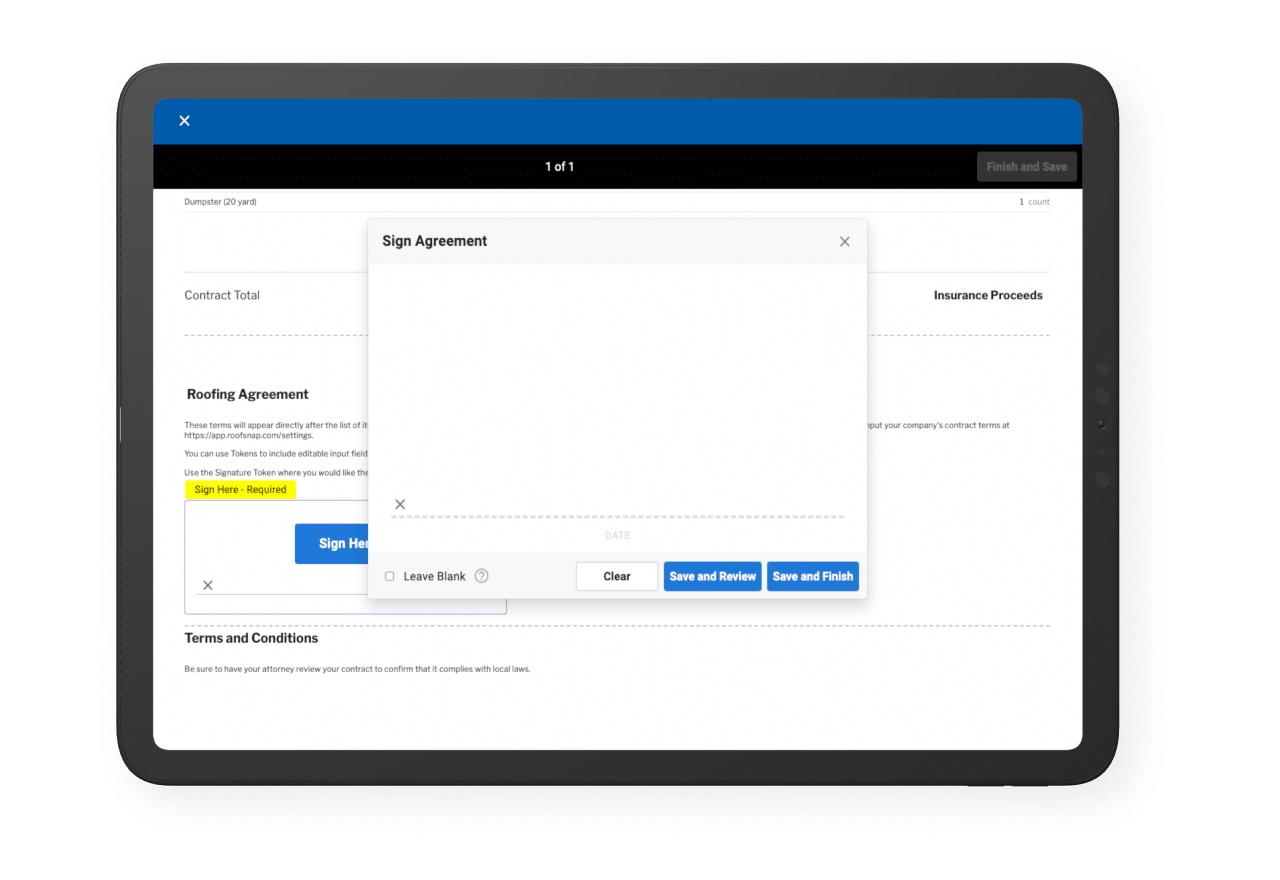
Task: Open the Dumpster (20 yard) line item
Action: (x=221, y=201)
